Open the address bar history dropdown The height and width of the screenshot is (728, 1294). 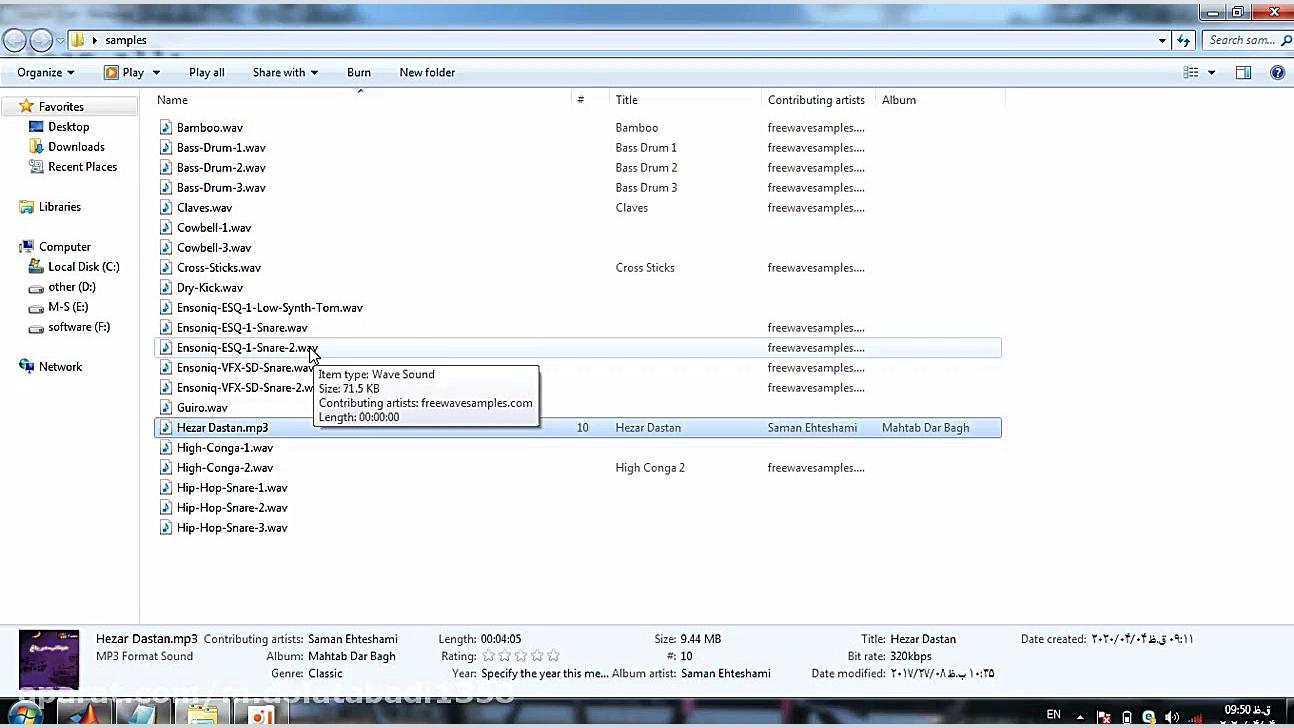click(x=1162, y=40)
